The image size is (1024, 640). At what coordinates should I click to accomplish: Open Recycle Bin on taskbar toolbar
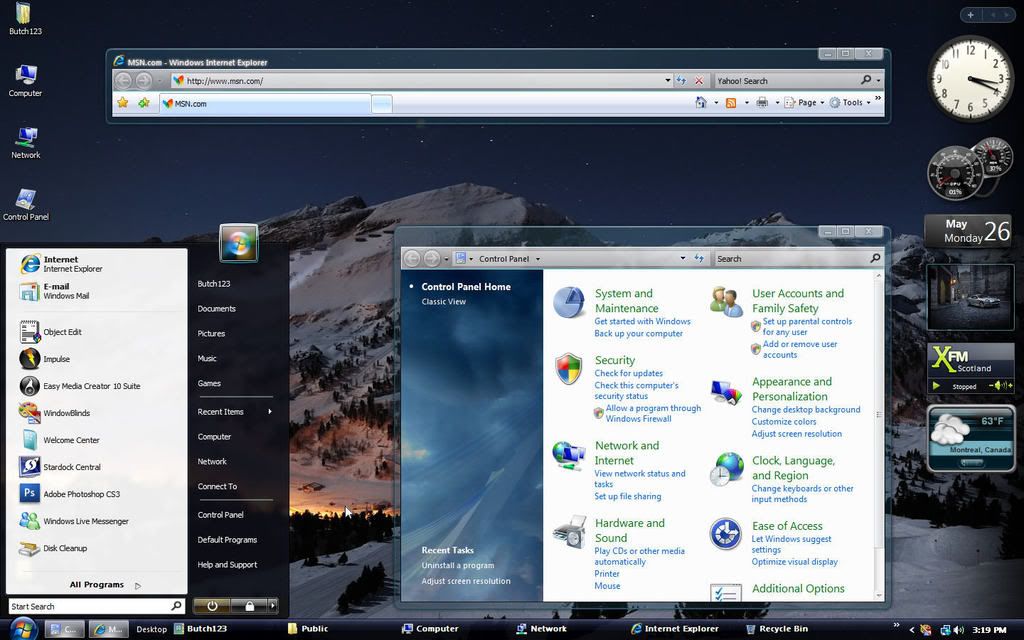click(776, 629)
